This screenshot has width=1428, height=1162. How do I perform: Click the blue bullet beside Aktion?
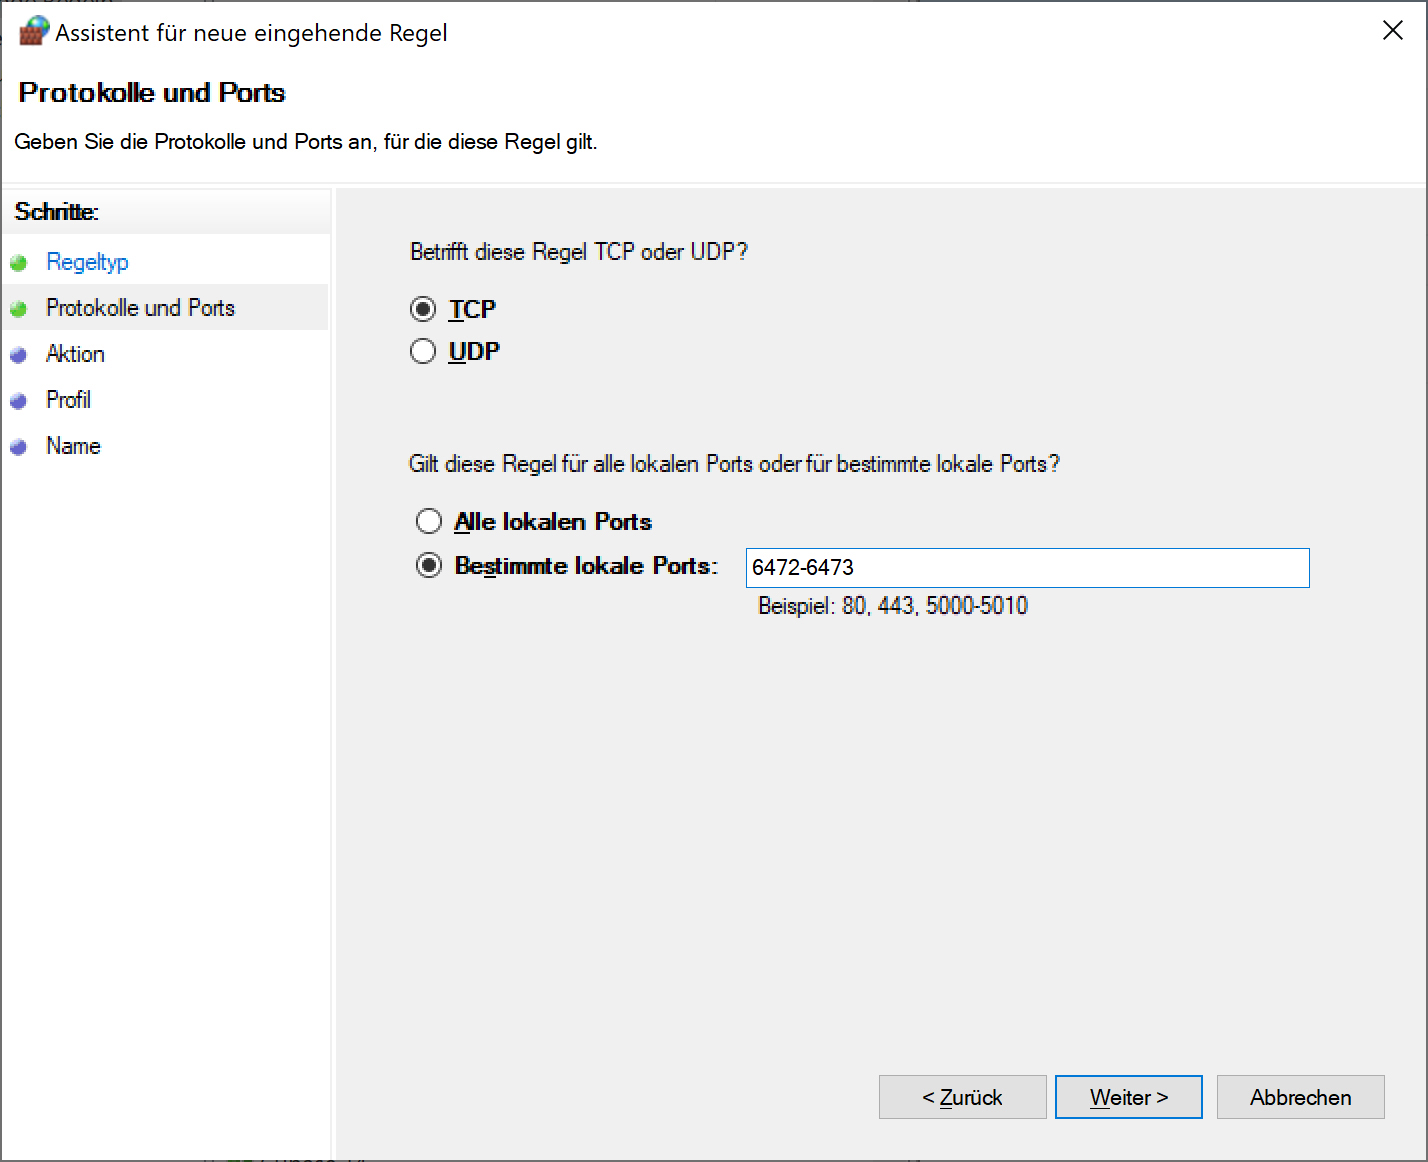18,355
